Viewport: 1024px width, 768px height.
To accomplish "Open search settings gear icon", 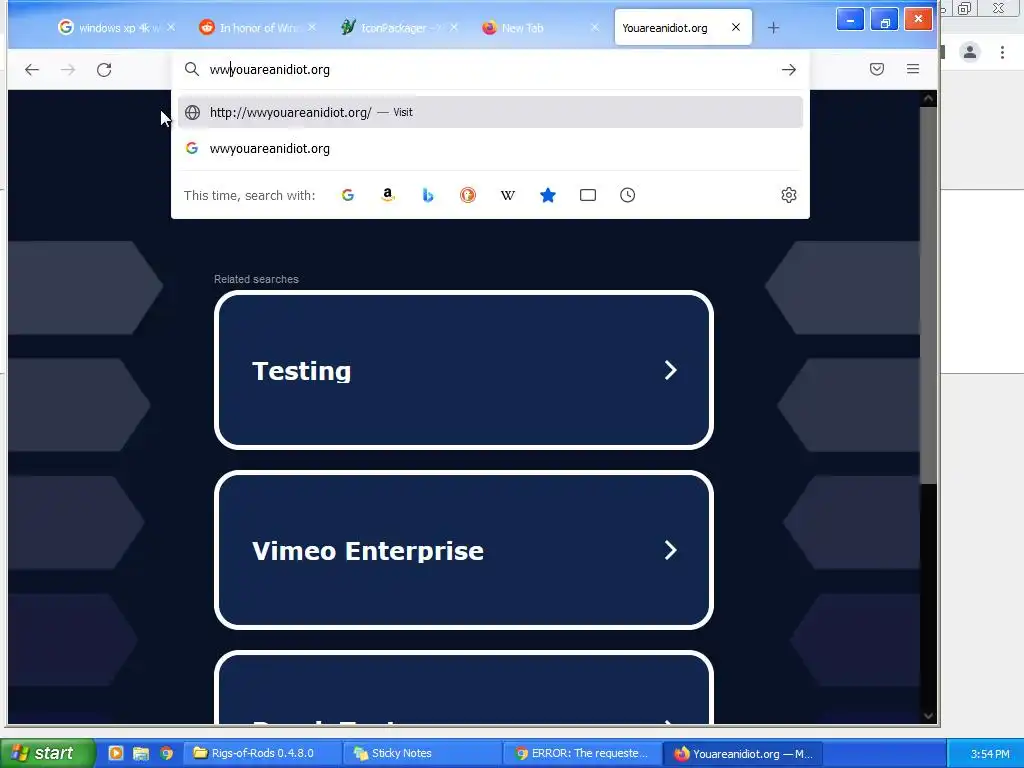I will [789, 195].
